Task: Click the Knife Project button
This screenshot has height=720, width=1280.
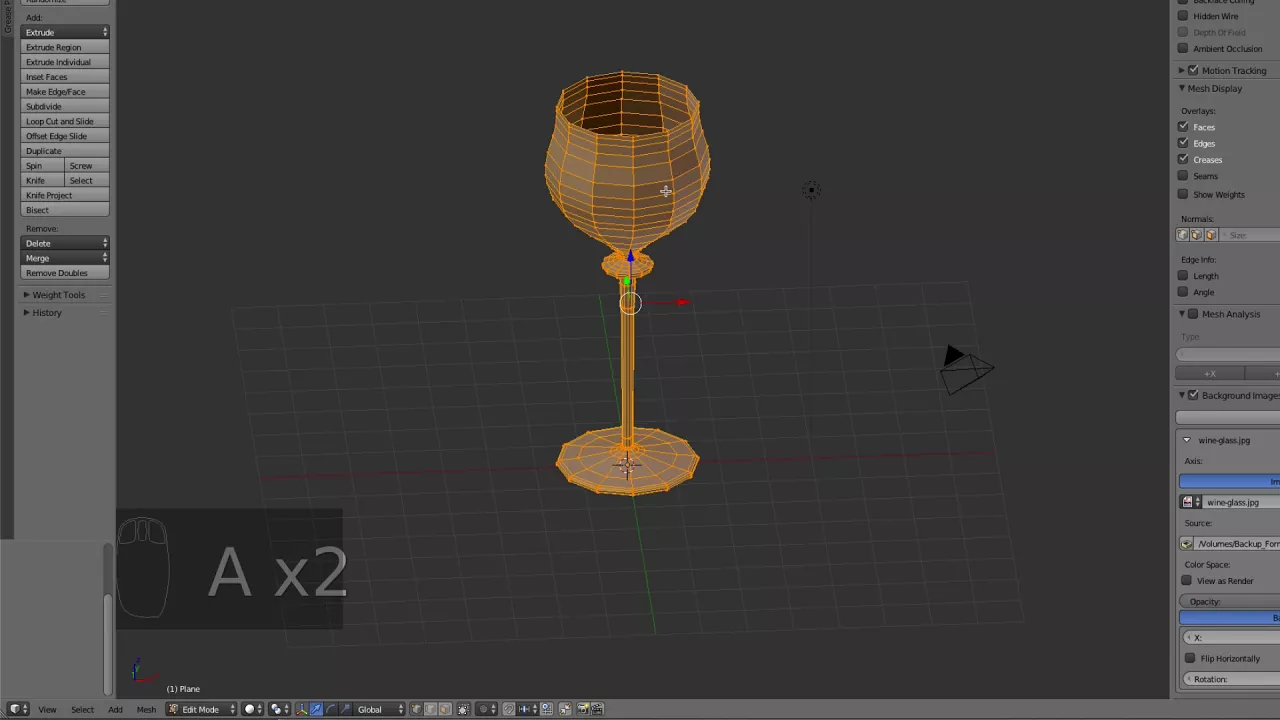Action: (65, 195)
